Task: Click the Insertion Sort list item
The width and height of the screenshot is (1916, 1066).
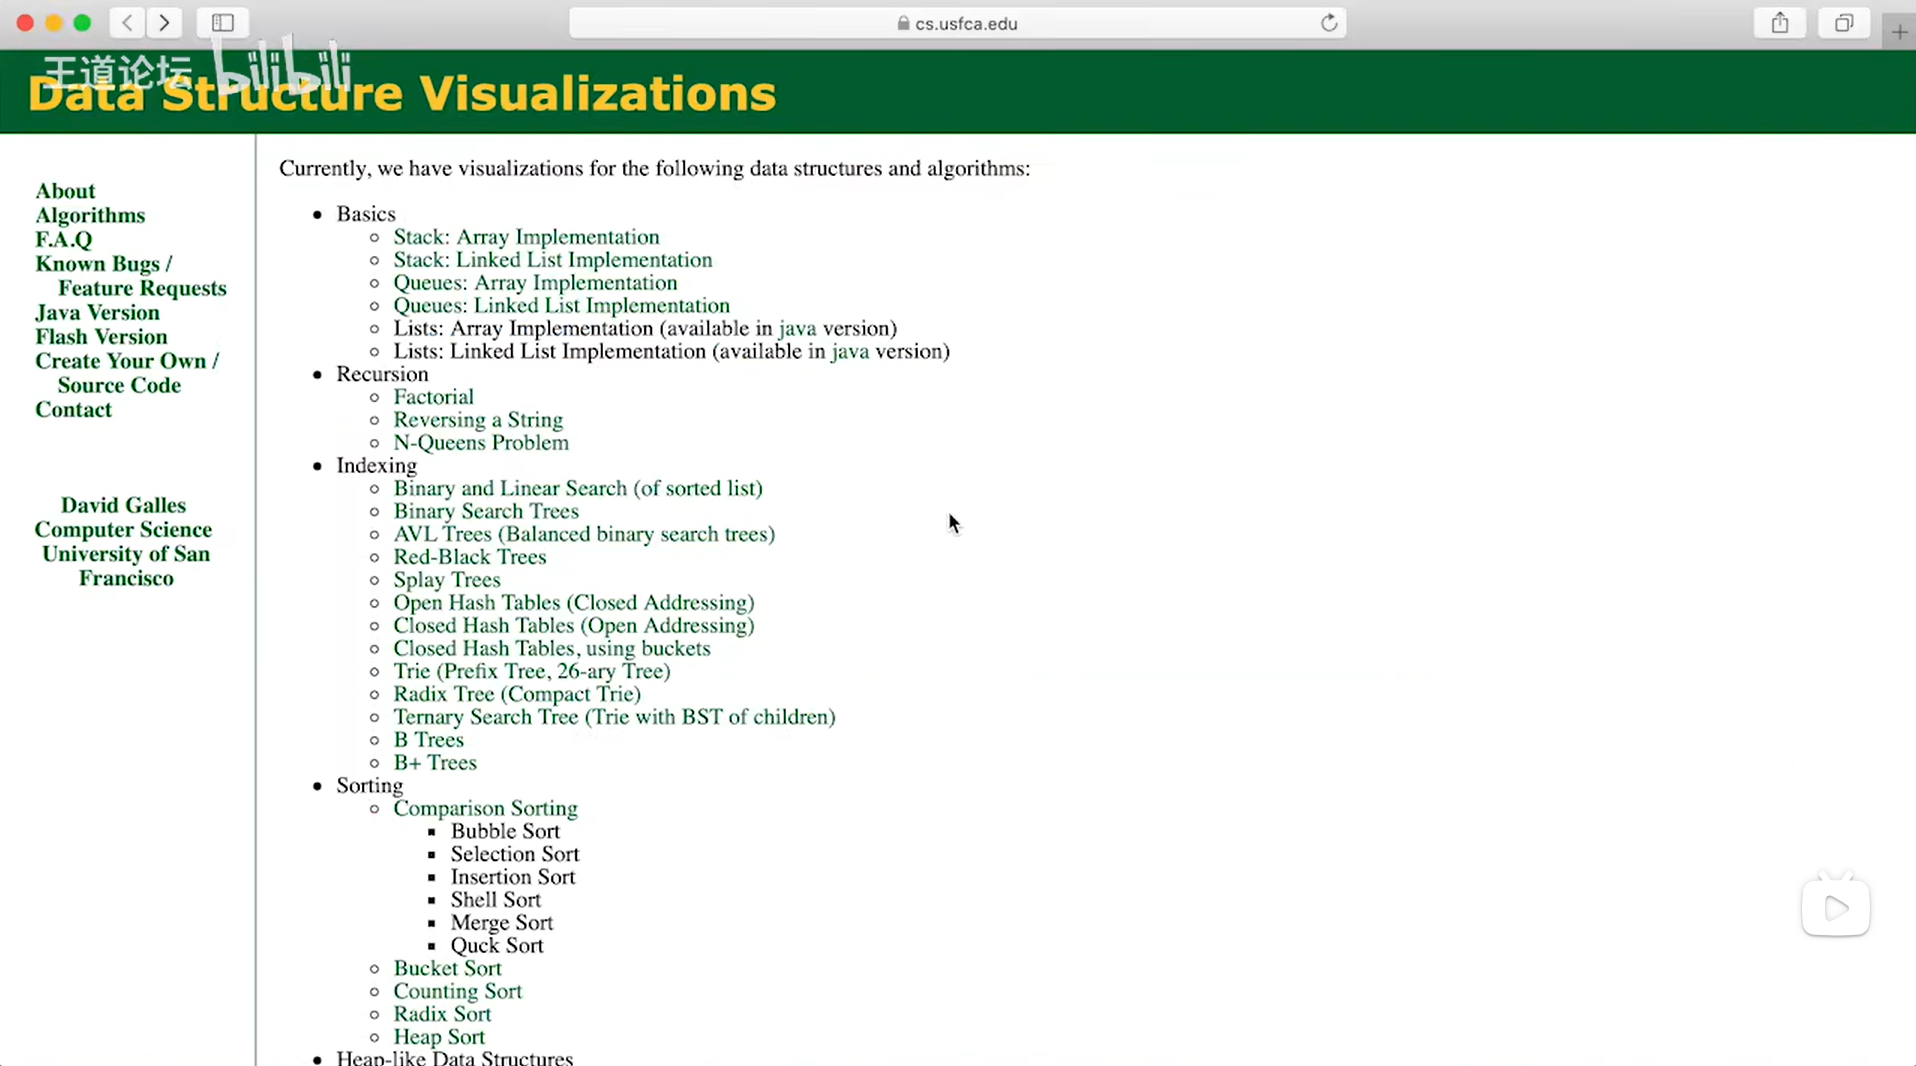Action: click(513, 879)
